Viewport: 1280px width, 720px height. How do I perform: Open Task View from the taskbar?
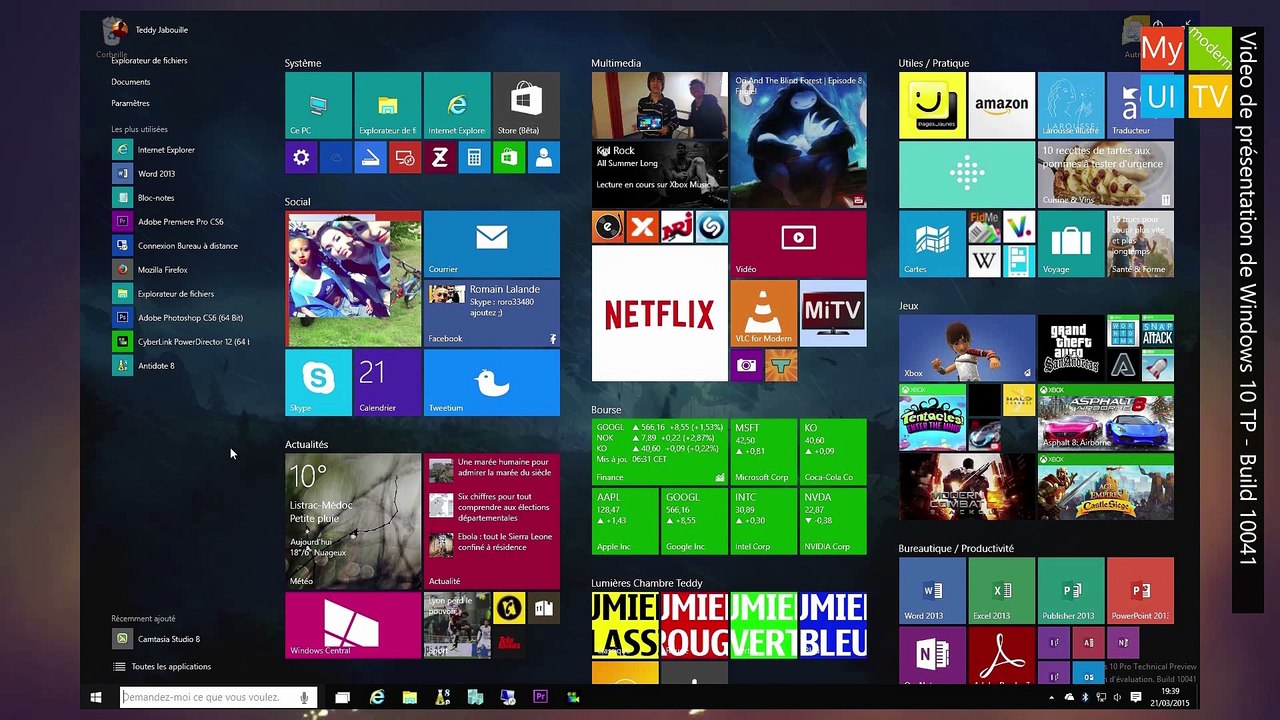click(342, 697)
